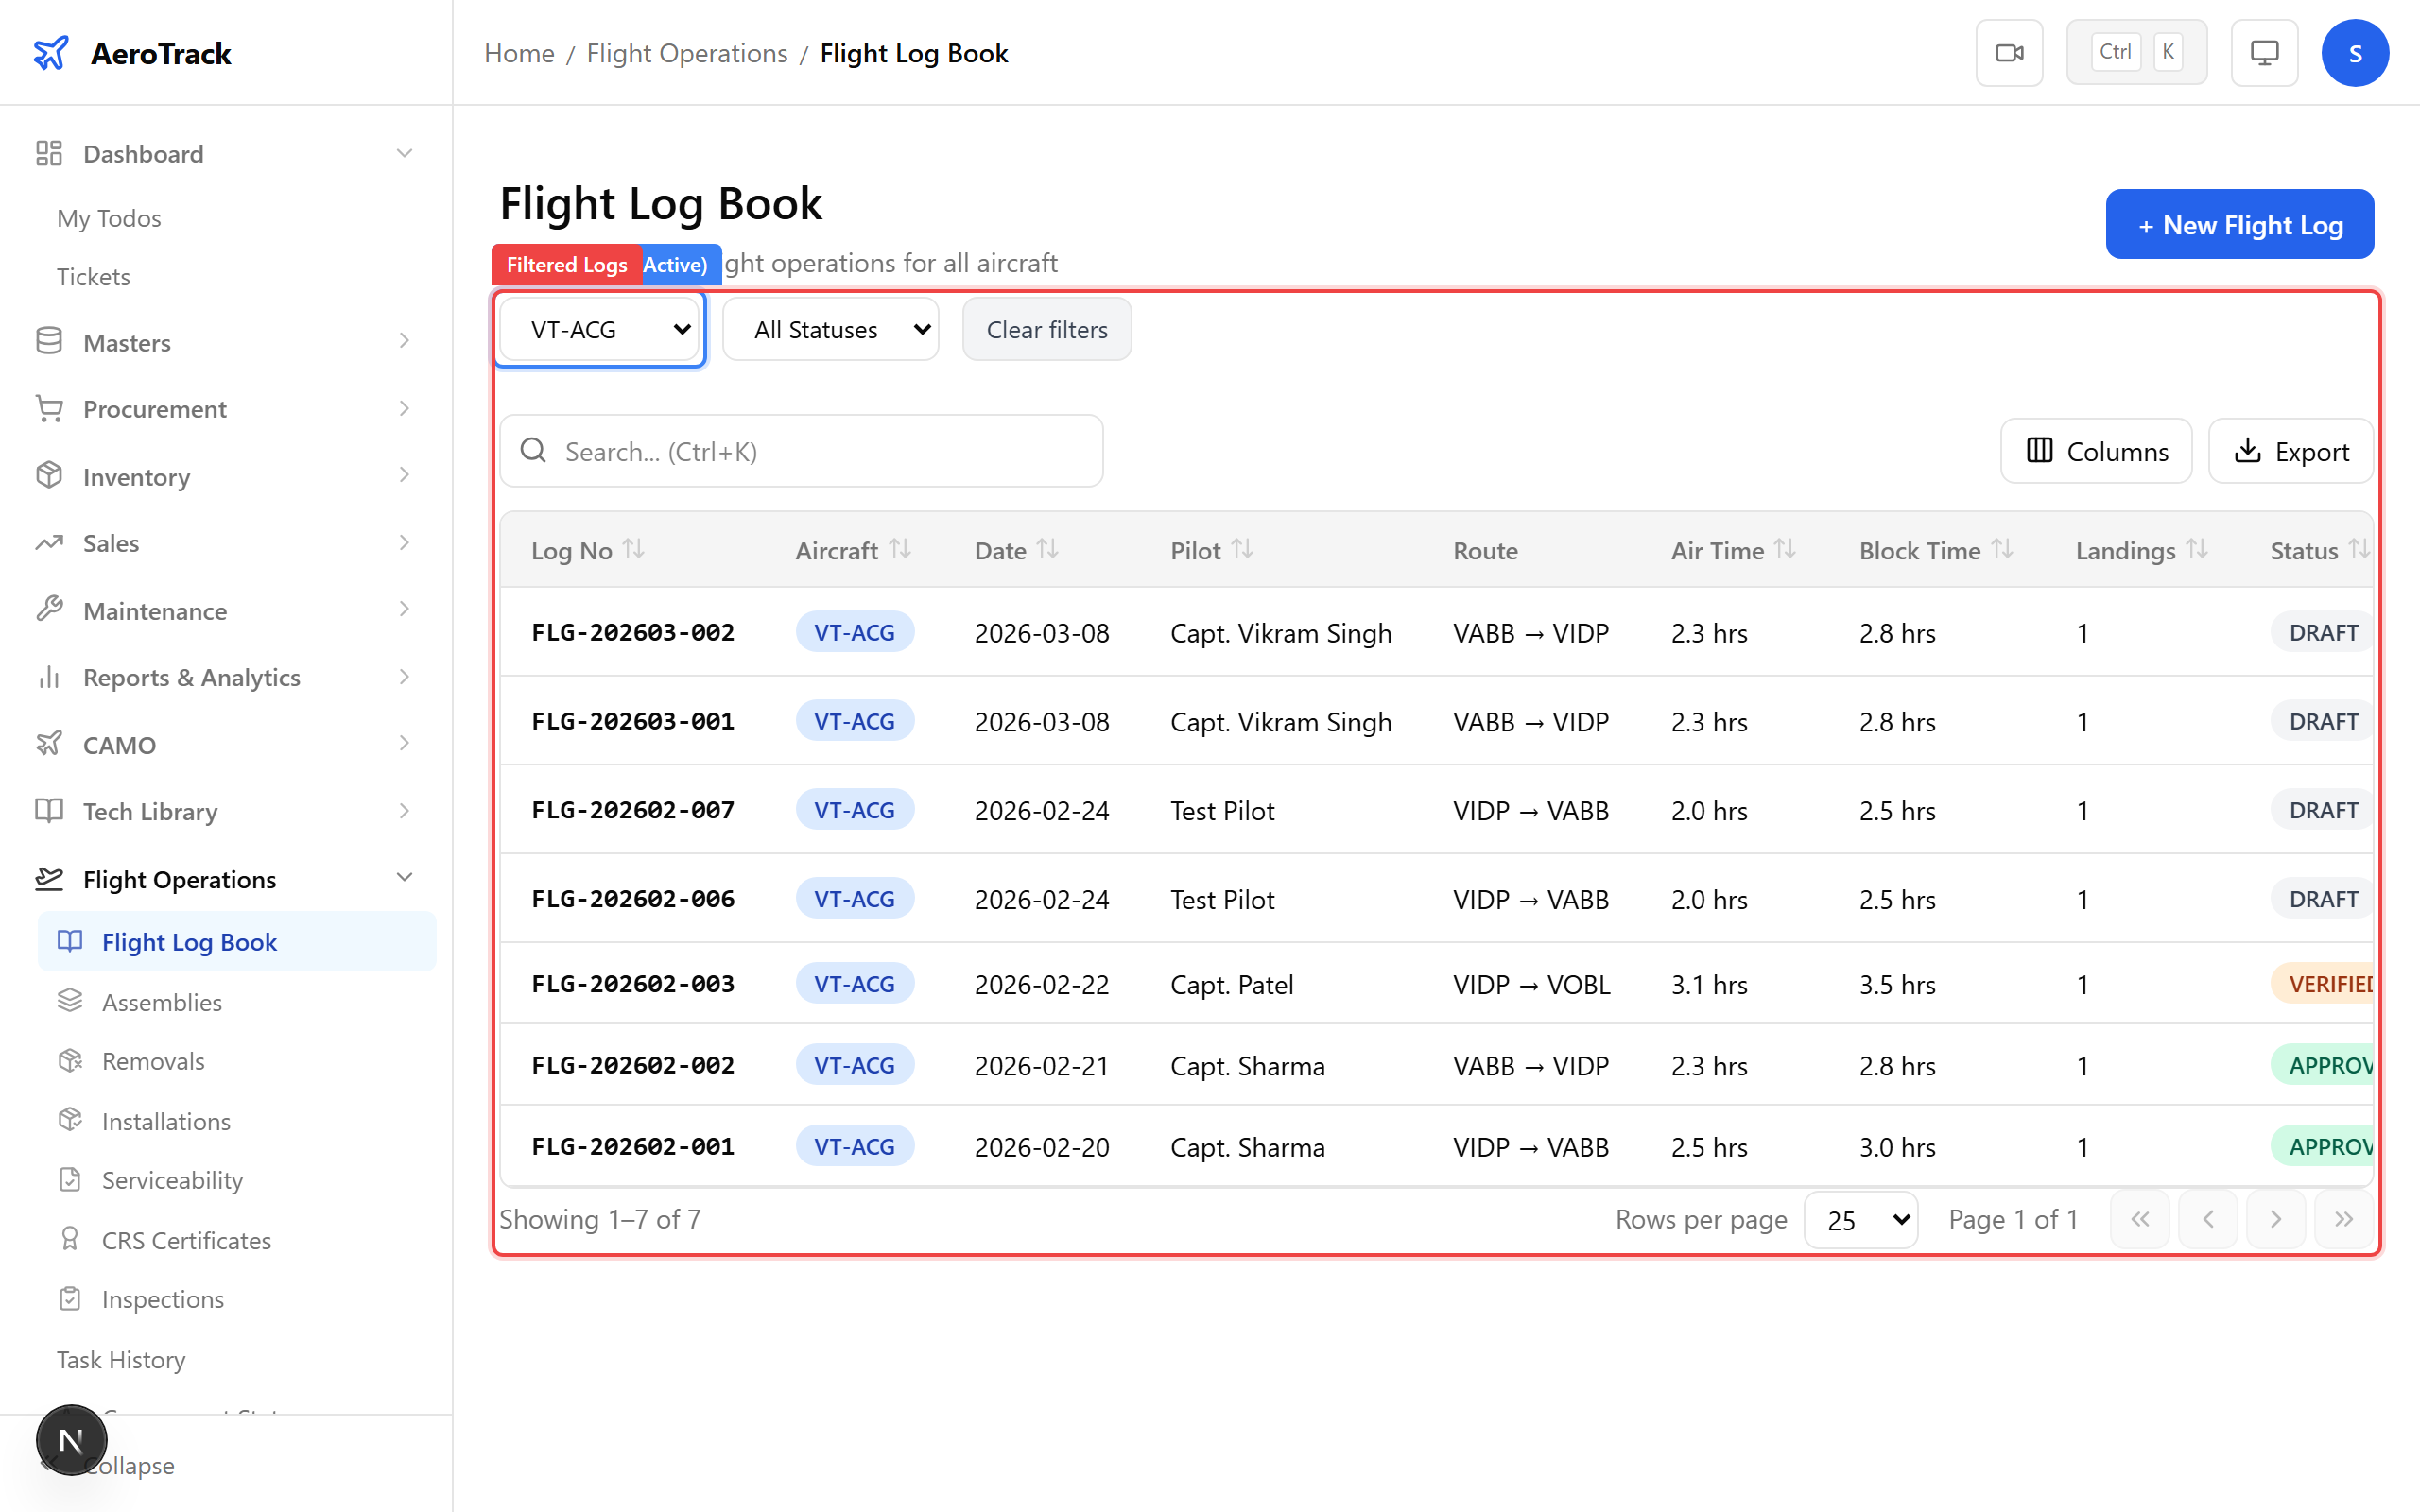Open the CAMO section icon in sidebar
2420x1512 pixels.
click(48, 744)
